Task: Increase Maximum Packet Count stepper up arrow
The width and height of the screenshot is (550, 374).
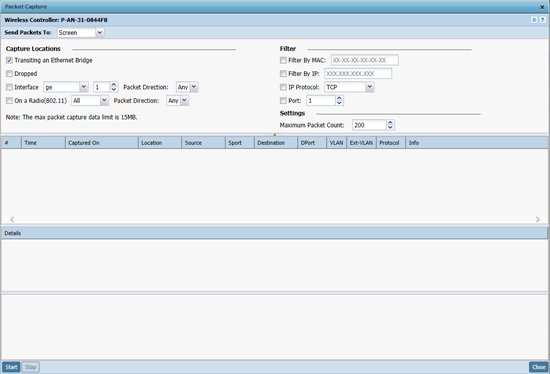Action: click(390, 123)
